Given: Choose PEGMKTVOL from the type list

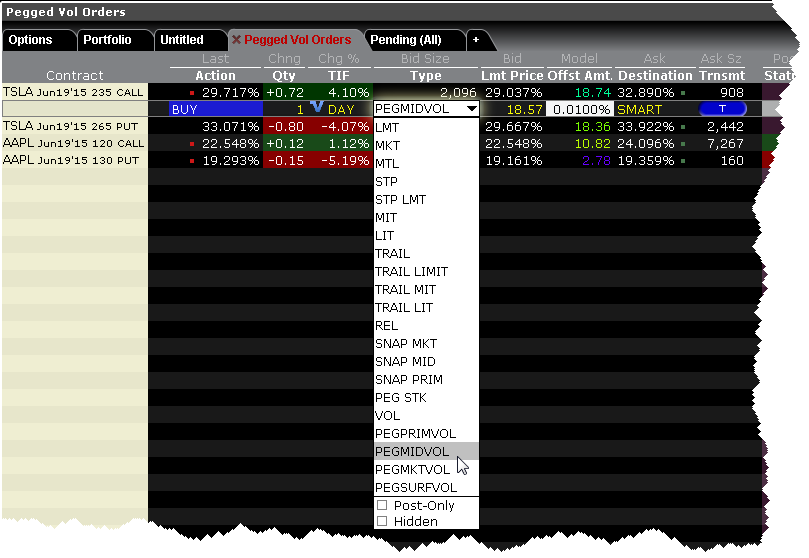Looking at the screenshot, I should pyautogui.click(x=415, y=469).
